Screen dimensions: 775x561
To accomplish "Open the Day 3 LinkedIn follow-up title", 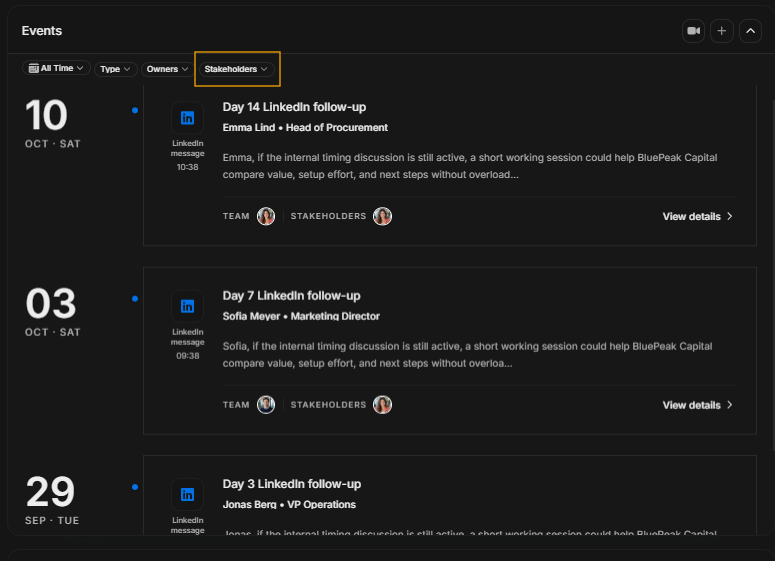I will point(292,484).
